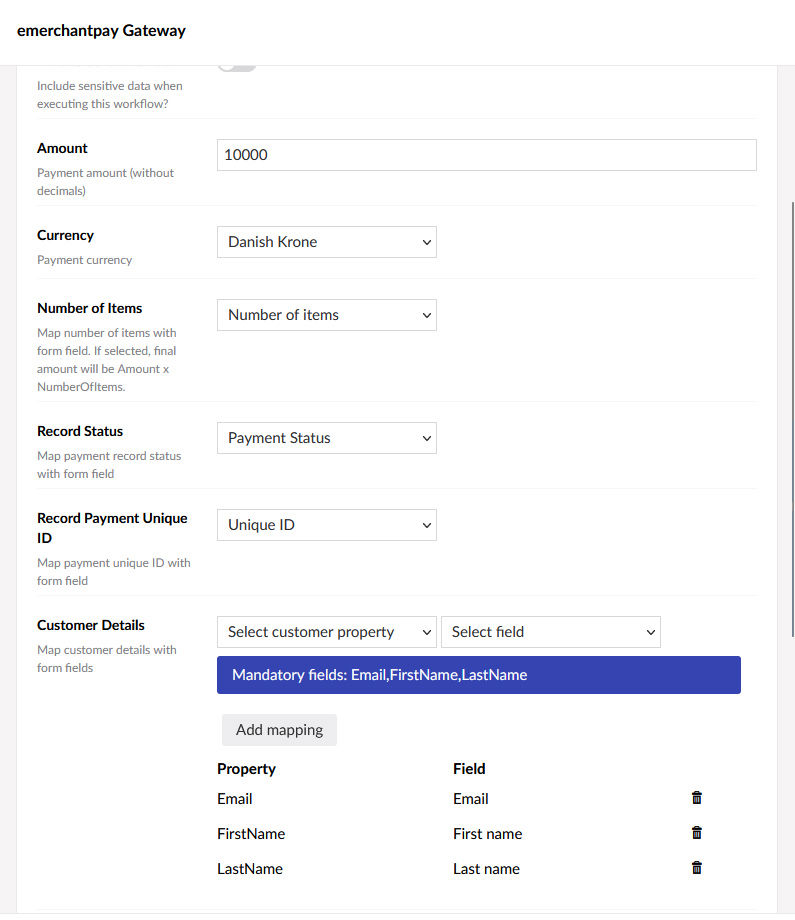This screenshot has width=795, height=920.
Task: Click the Field column header
Action: (469, 769)
